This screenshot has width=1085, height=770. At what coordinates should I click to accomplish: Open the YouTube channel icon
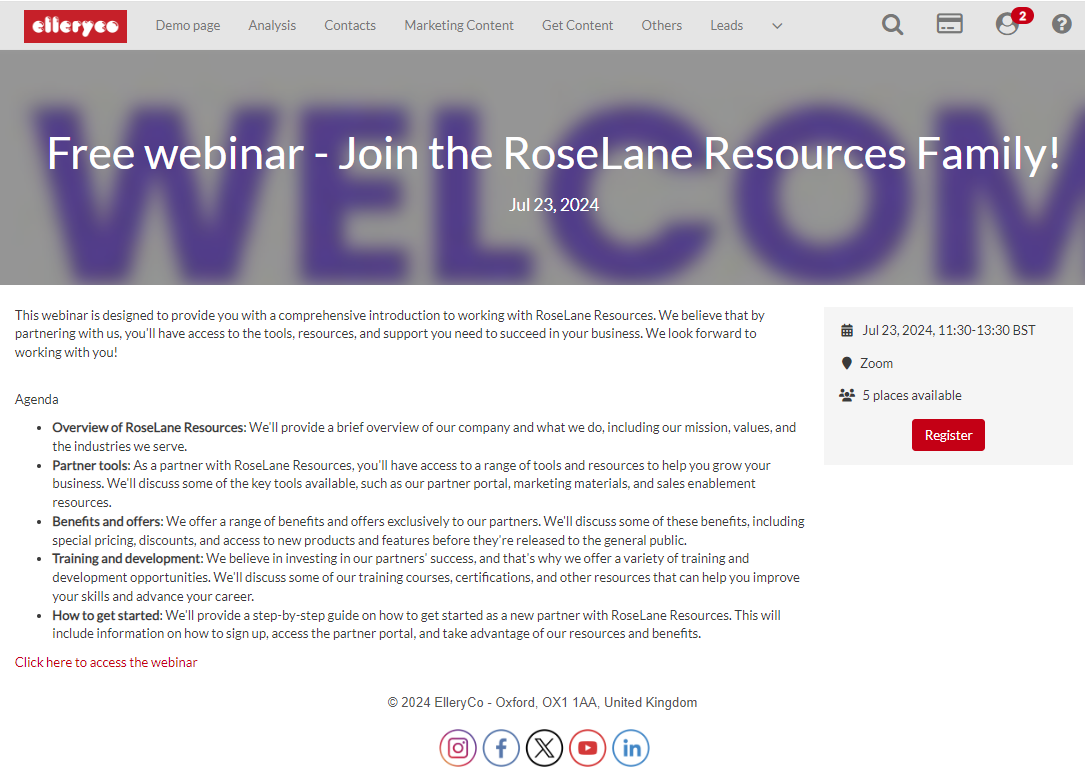[x=587, y=747]
